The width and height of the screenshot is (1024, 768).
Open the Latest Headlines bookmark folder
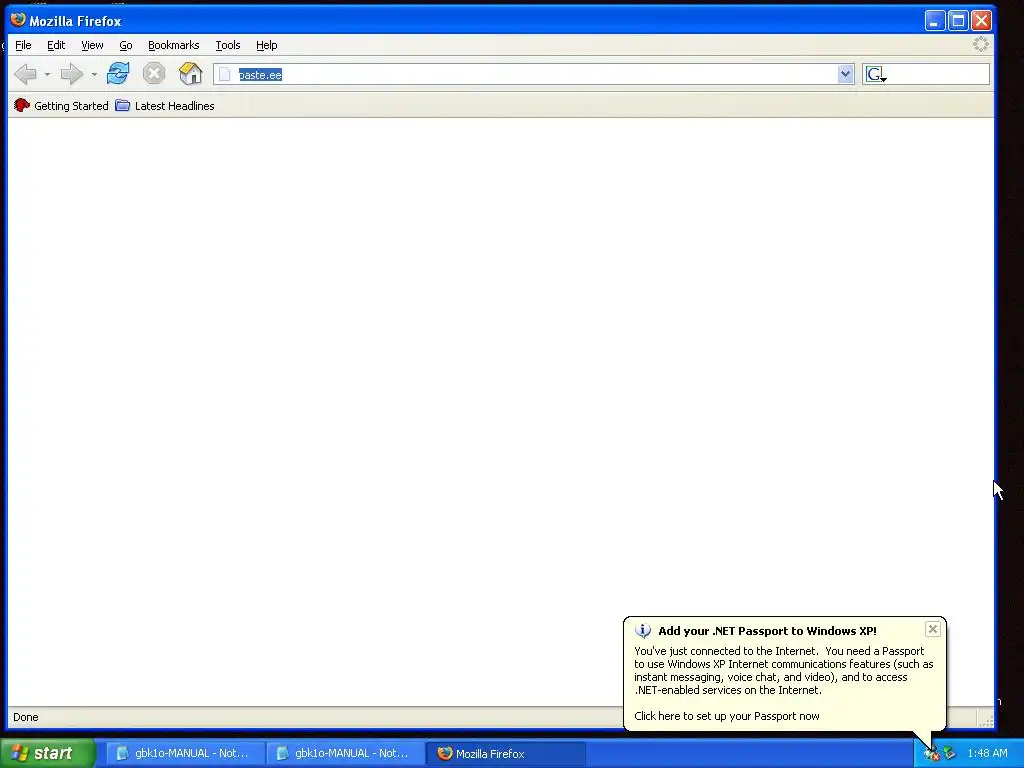click(x=165, y=106)
